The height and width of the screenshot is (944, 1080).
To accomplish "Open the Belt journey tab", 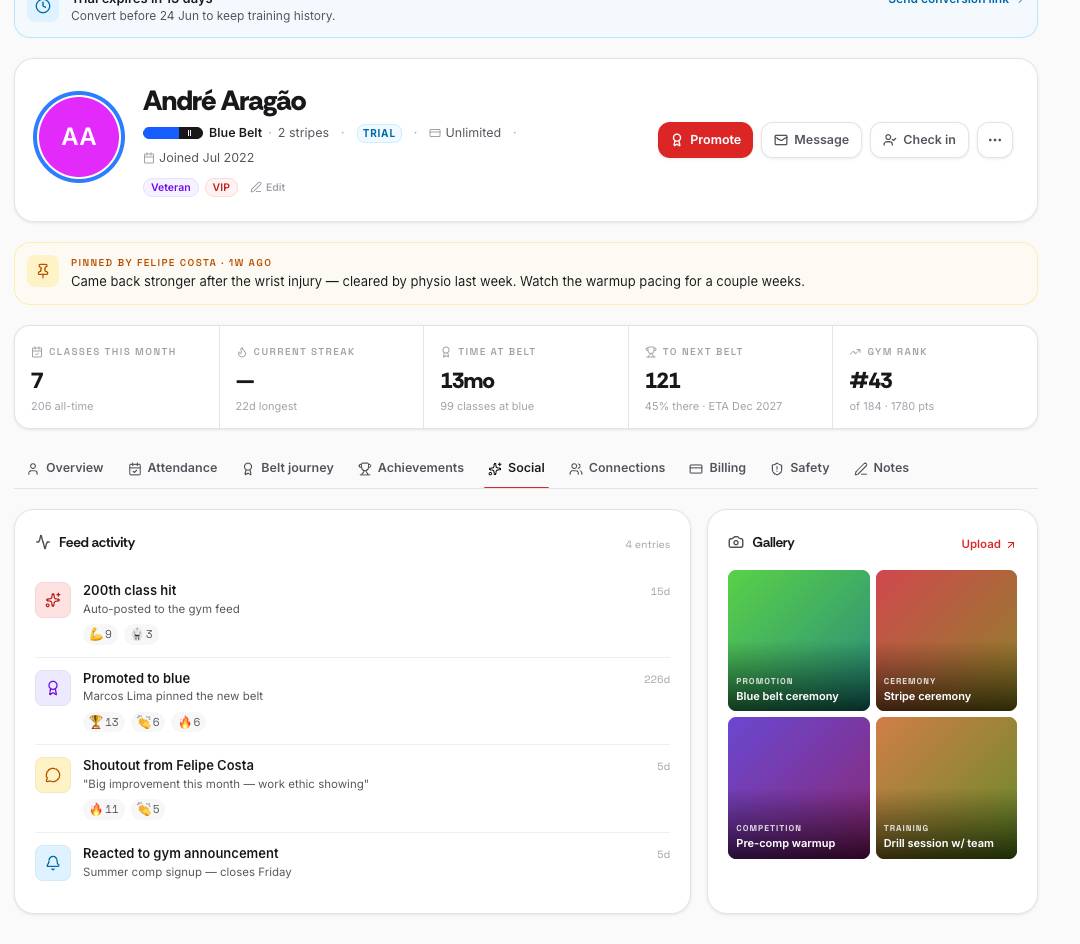I will coord(288,468).
